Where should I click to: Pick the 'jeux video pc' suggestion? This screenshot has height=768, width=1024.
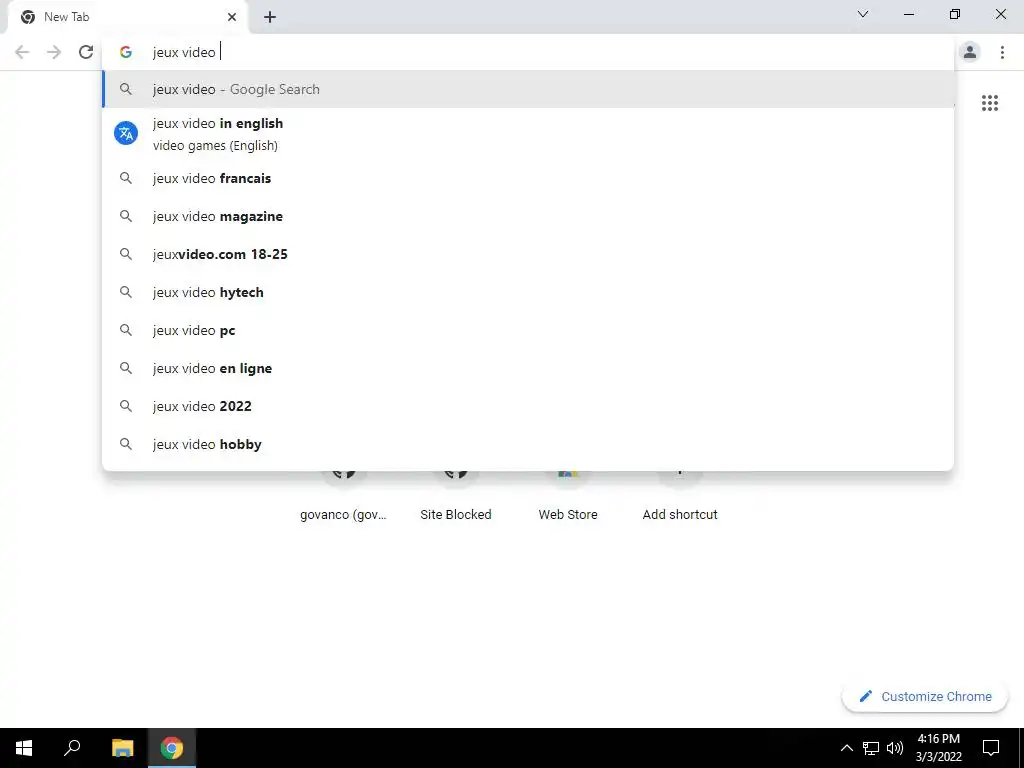(528, 330)
